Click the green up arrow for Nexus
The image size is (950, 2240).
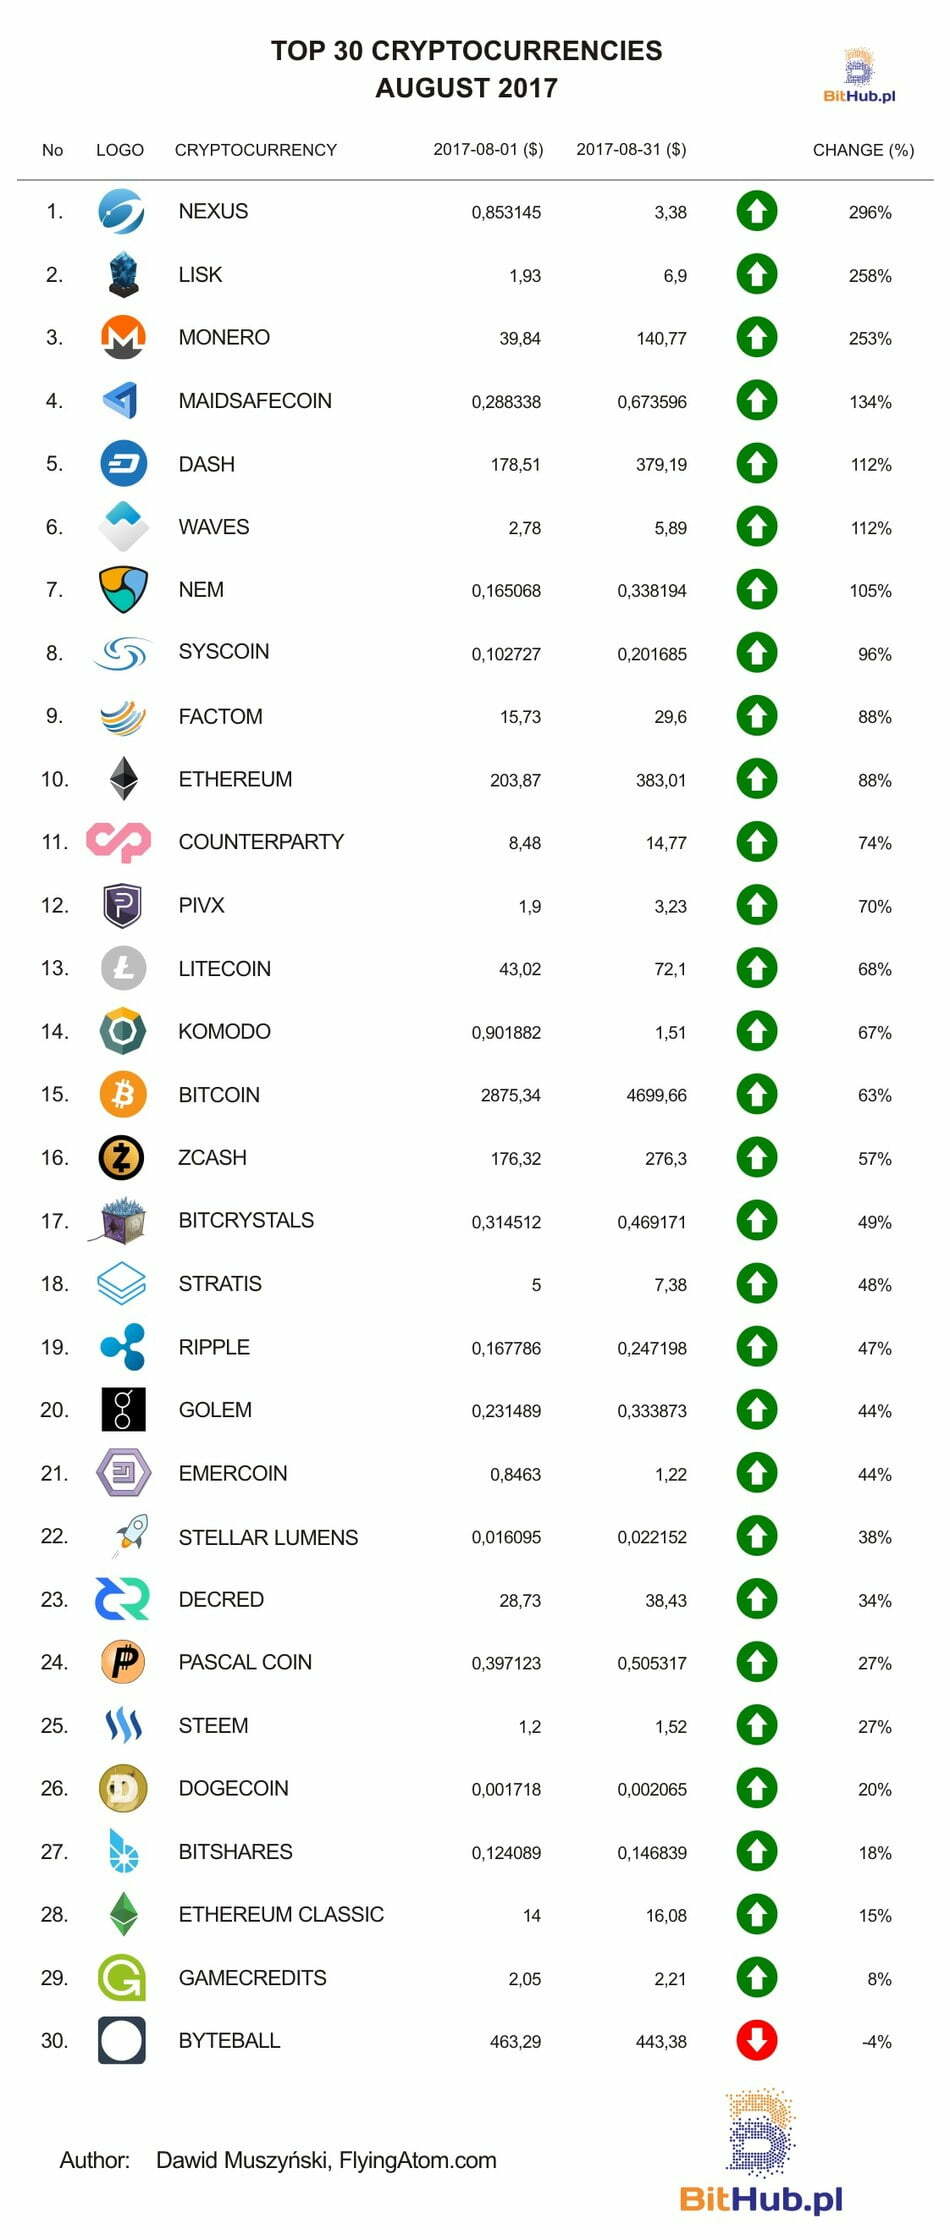click(757, 211)
